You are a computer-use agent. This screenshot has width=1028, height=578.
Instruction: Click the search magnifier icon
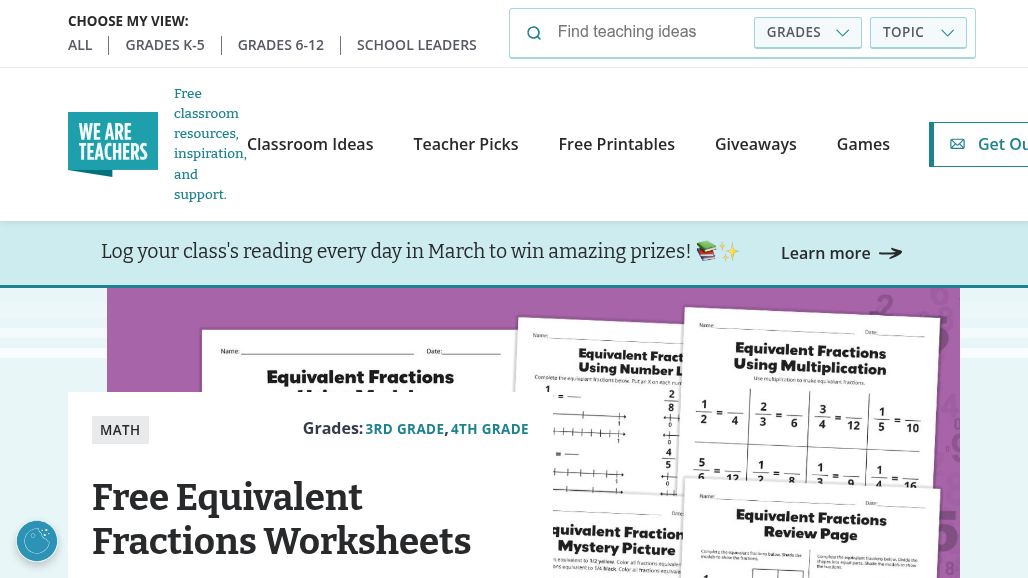click(x=534, y=33)
